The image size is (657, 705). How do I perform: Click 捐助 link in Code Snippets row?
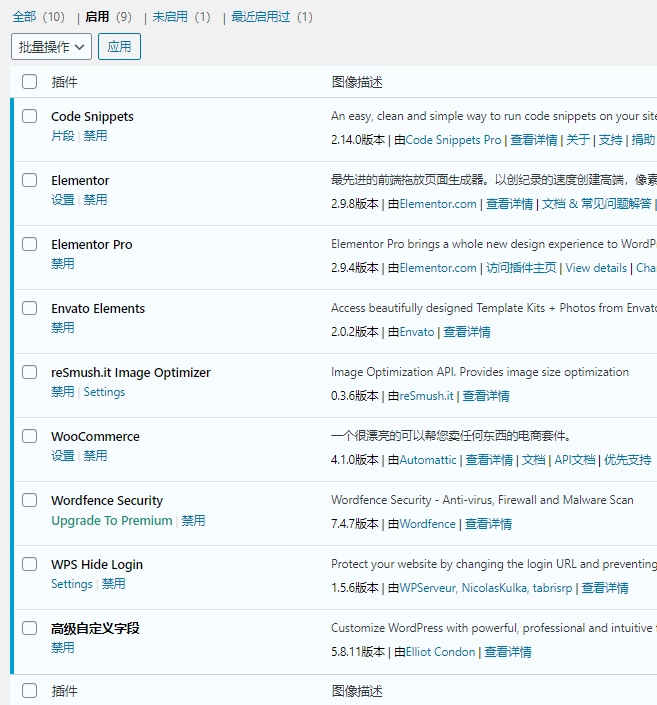[644, 140]
